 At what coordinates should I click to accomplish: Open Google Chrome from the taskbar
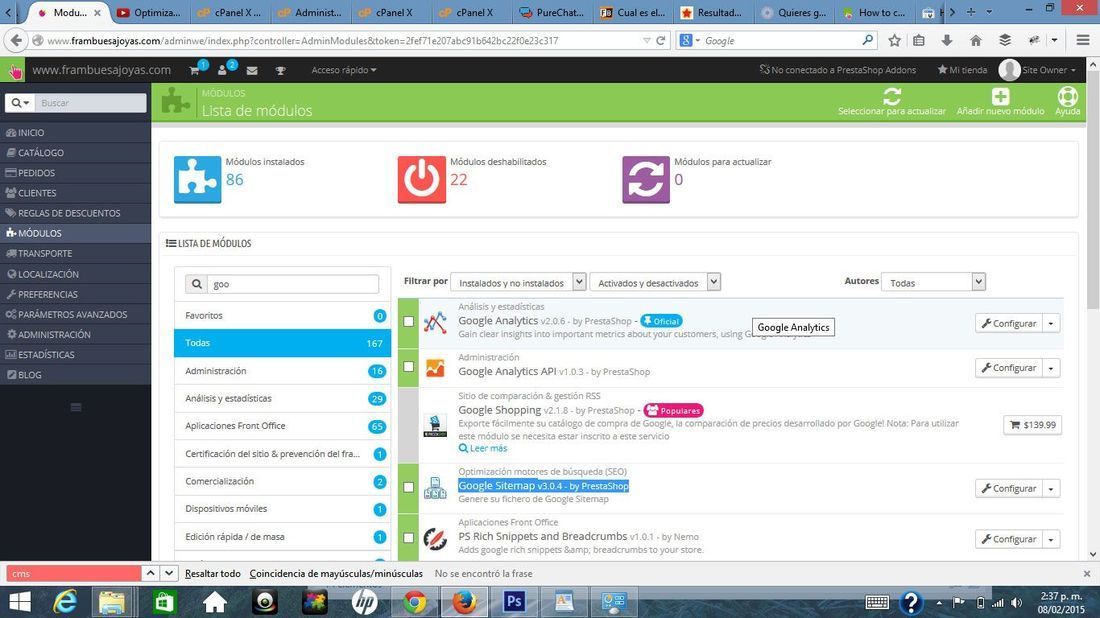tap(415, 602)
